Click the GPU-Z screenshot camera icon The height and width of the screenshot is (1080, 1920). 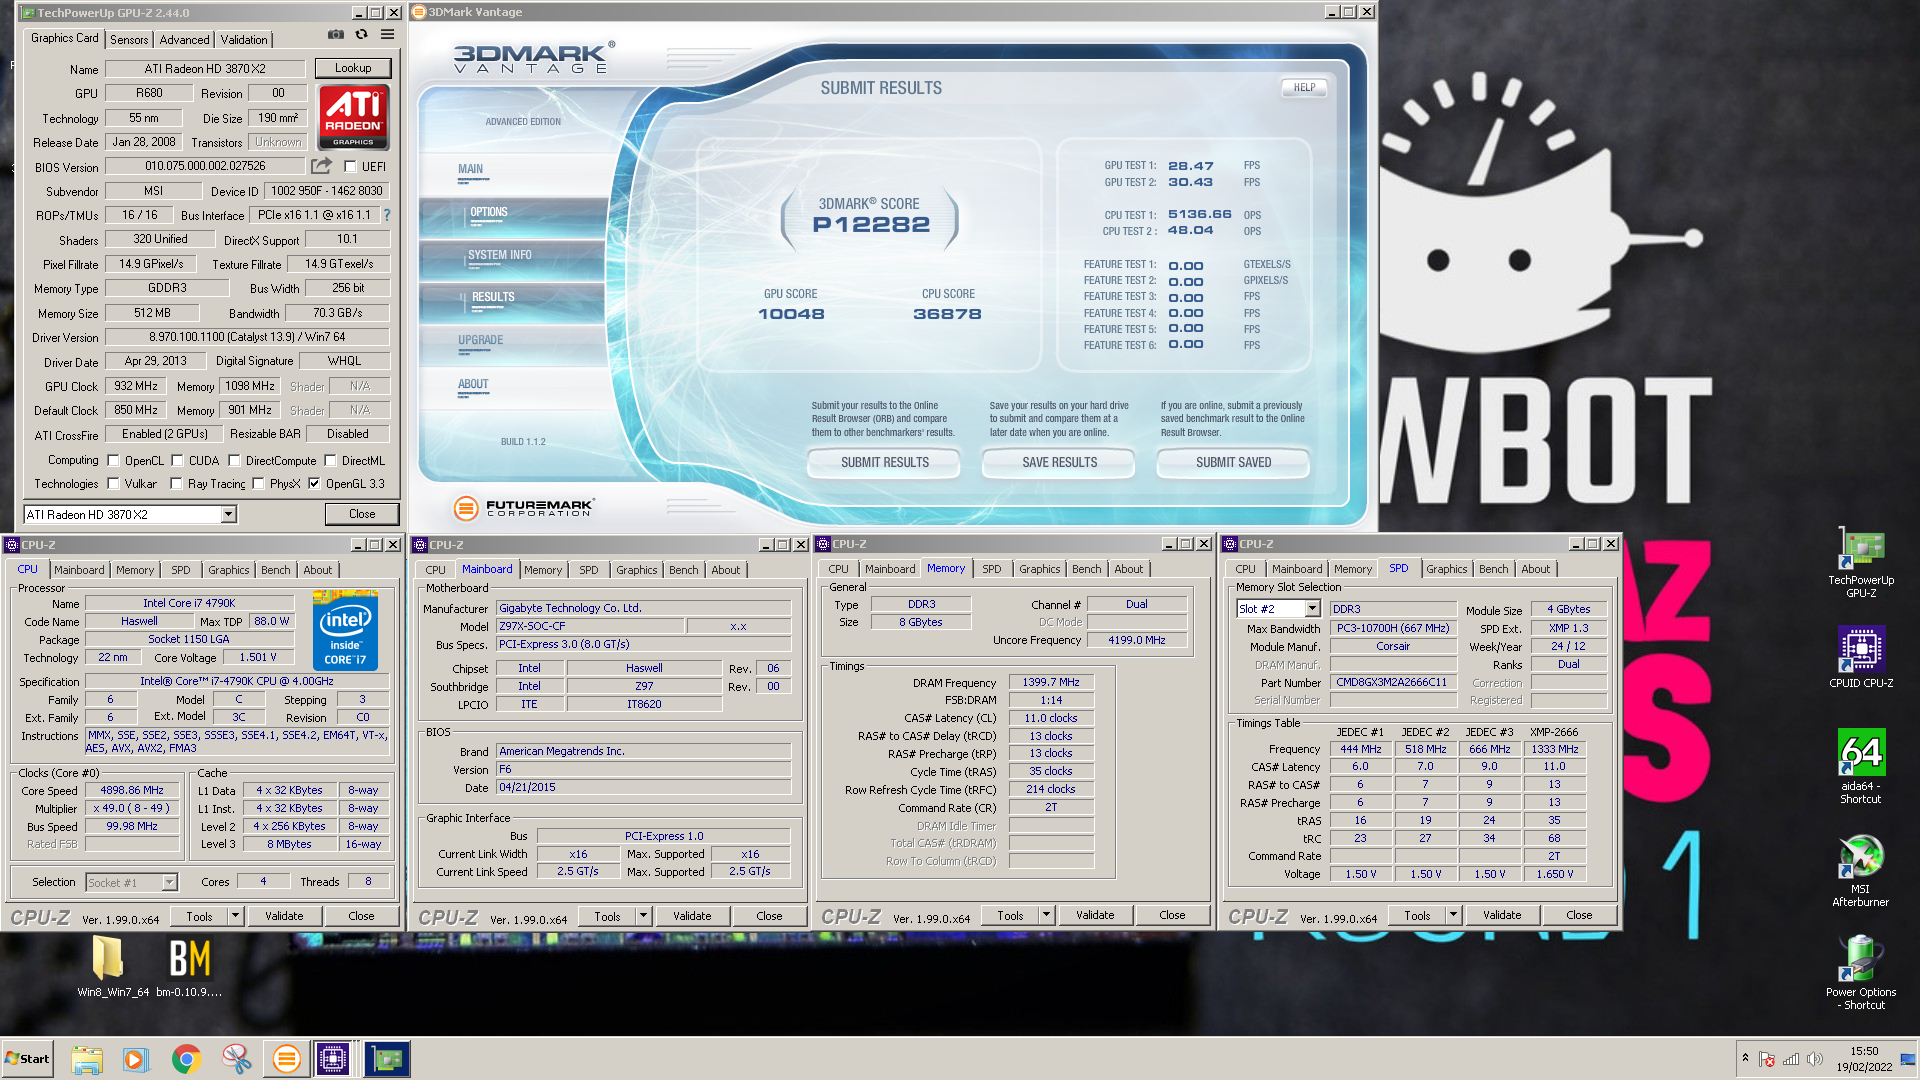point(336,35)
